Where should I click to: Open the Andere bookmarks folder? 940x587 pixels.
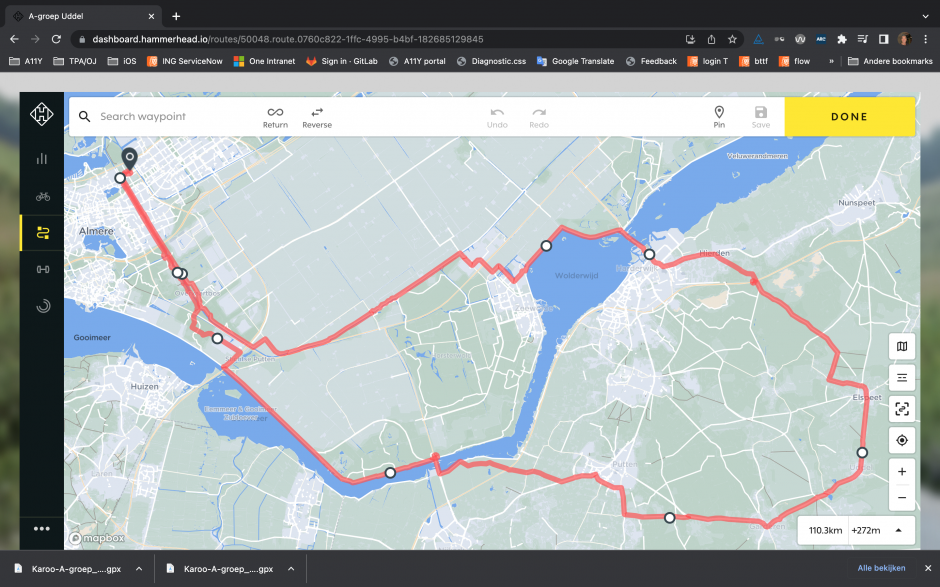click(890, 61)
